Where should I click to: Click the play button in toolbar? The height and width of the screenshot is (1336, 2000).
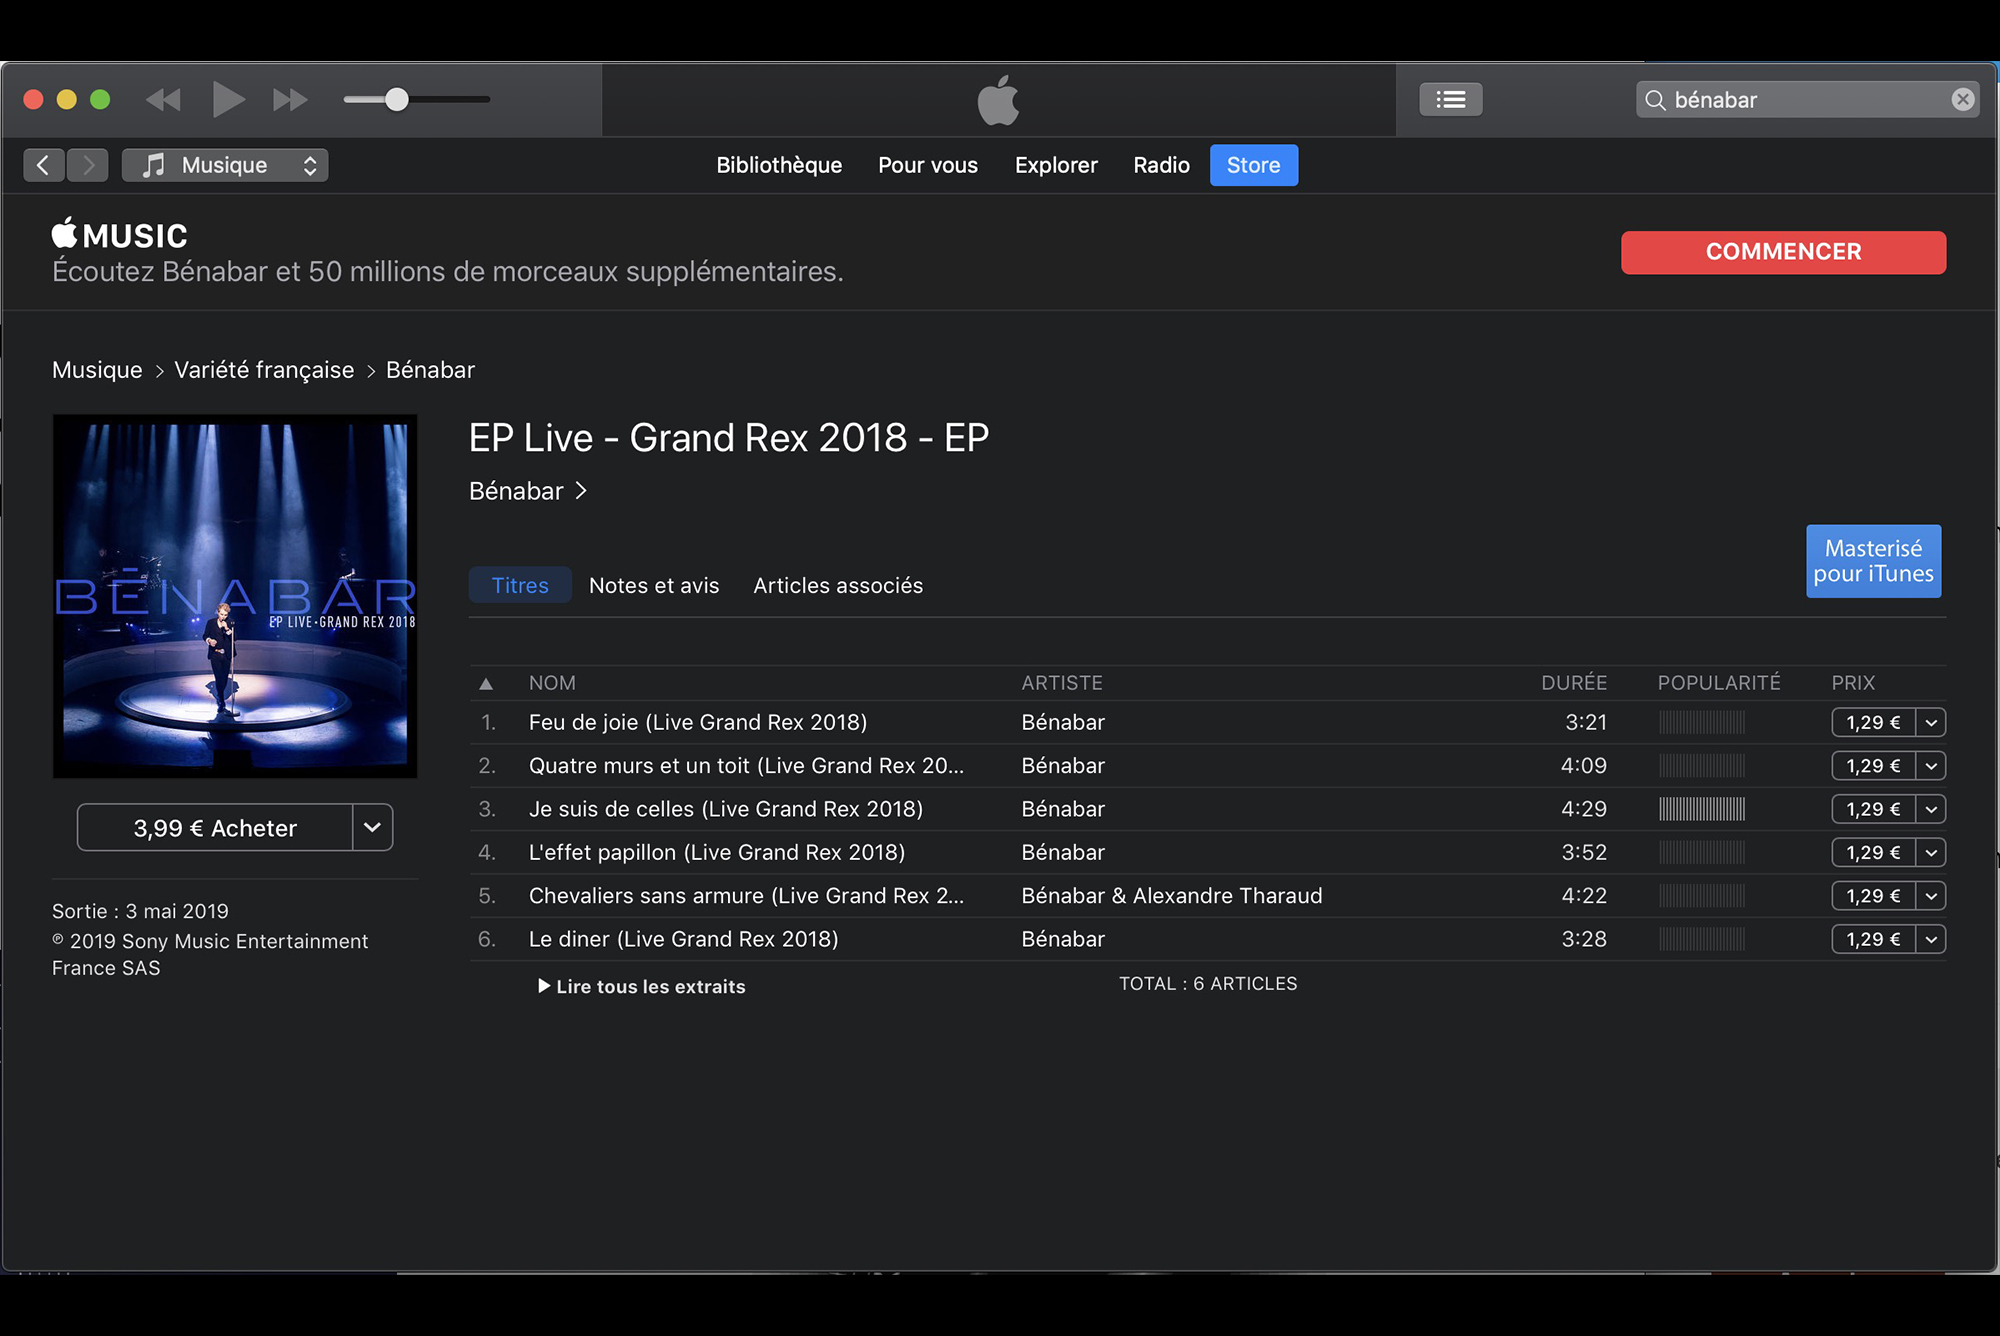[228, 99]
